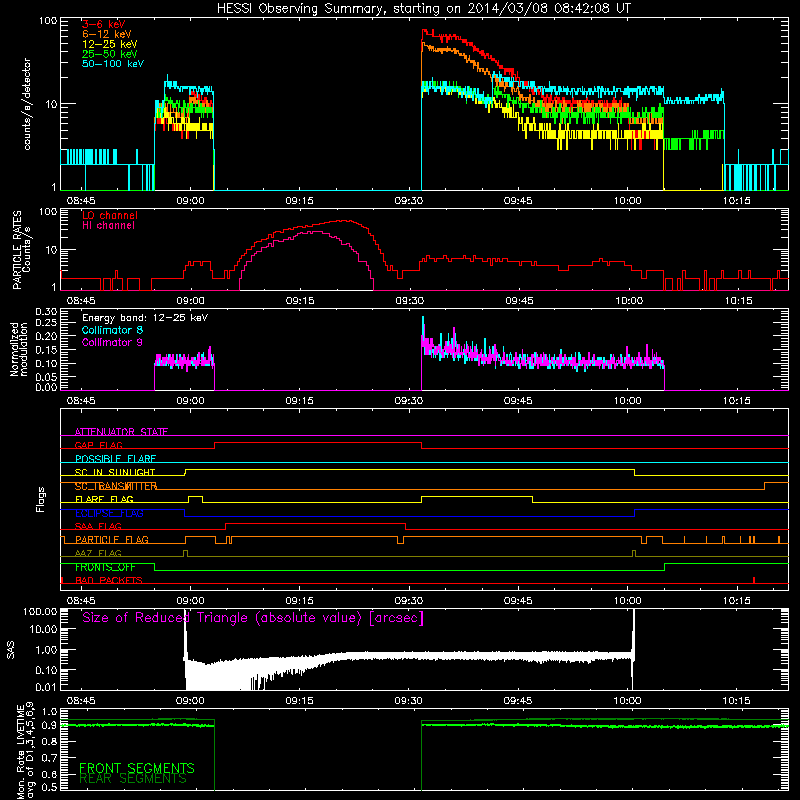
Task: Select the FRONT SEGMENTS legend label
Action: (x=137, y=768)
